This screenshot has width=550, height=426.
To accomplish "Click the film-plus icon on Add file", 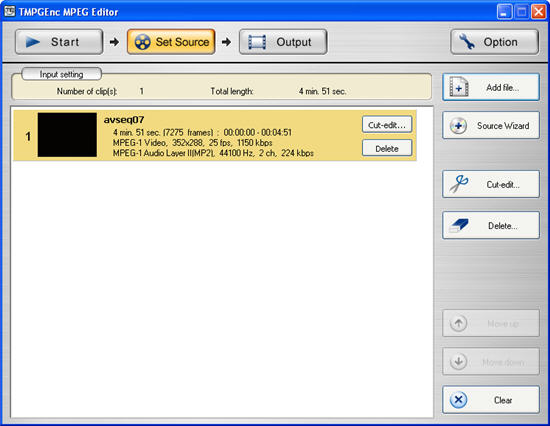I will coord(459,87).
